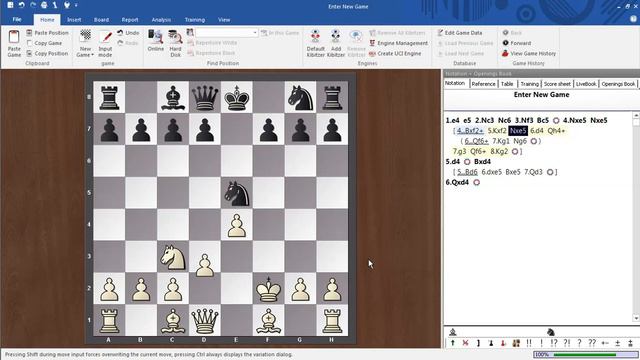Click the red pawn annotation icon
The width and height of the screenshot is (640, 360).
click(503, 343)
